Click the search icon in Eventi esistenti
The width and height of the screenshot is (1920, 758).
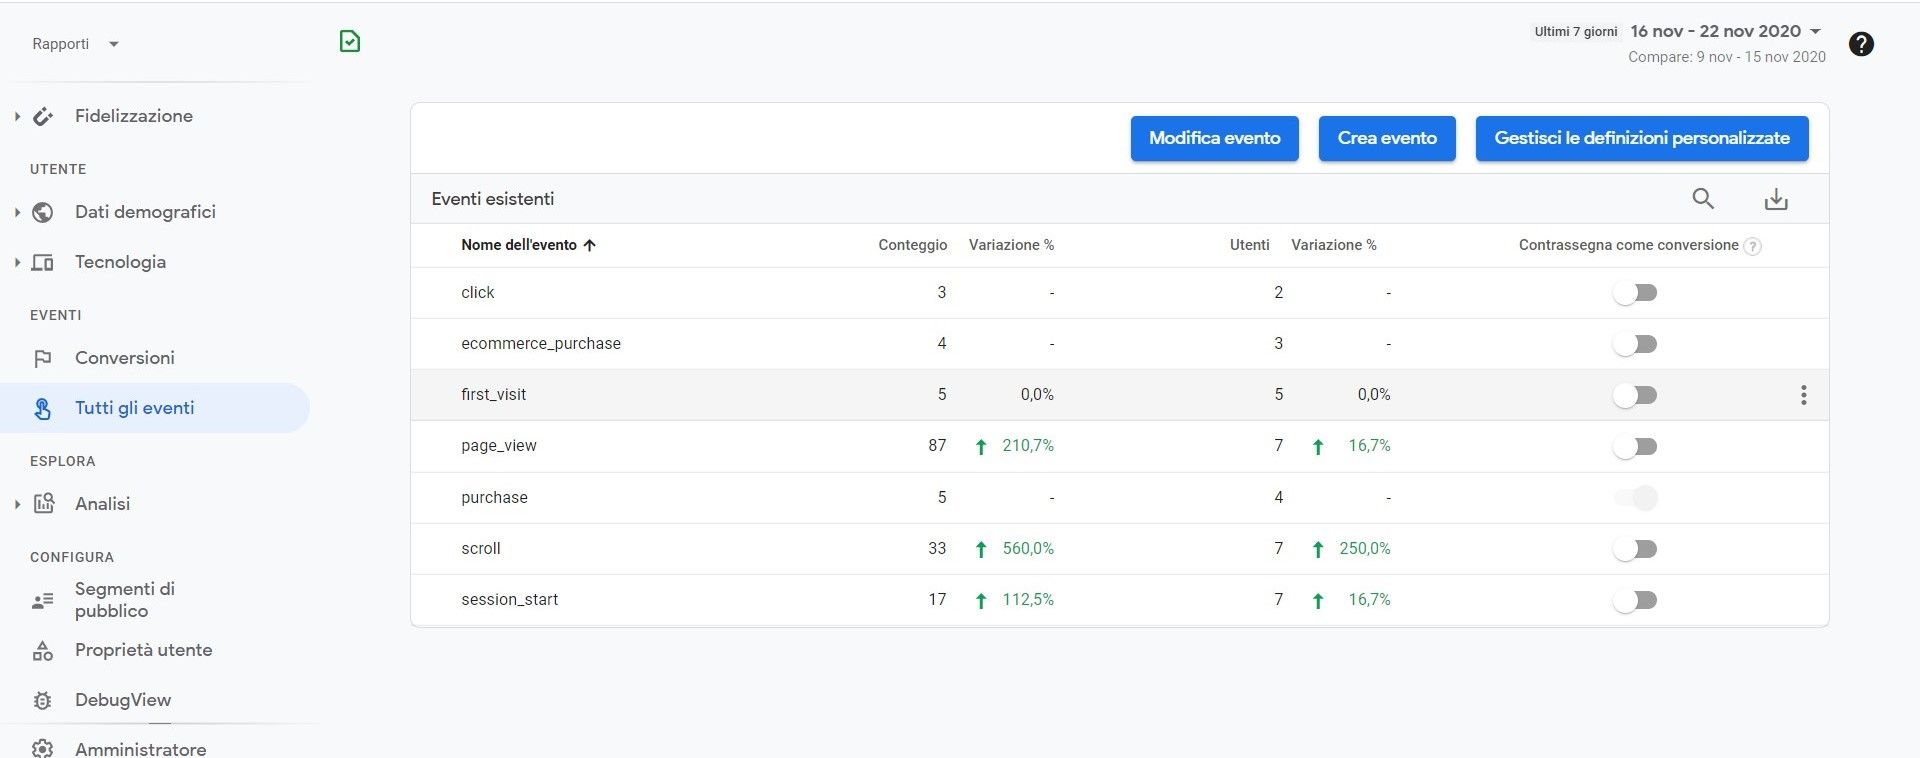1703,199
